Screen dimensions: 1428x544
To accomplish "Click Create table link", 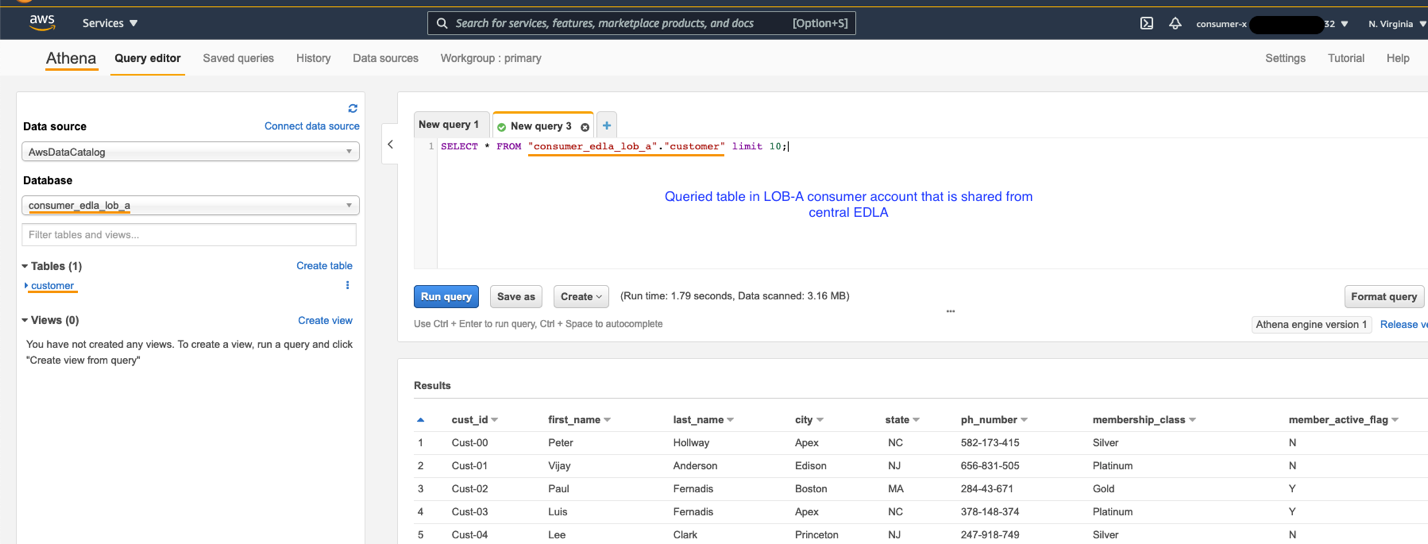I will (x=324, y=266).
